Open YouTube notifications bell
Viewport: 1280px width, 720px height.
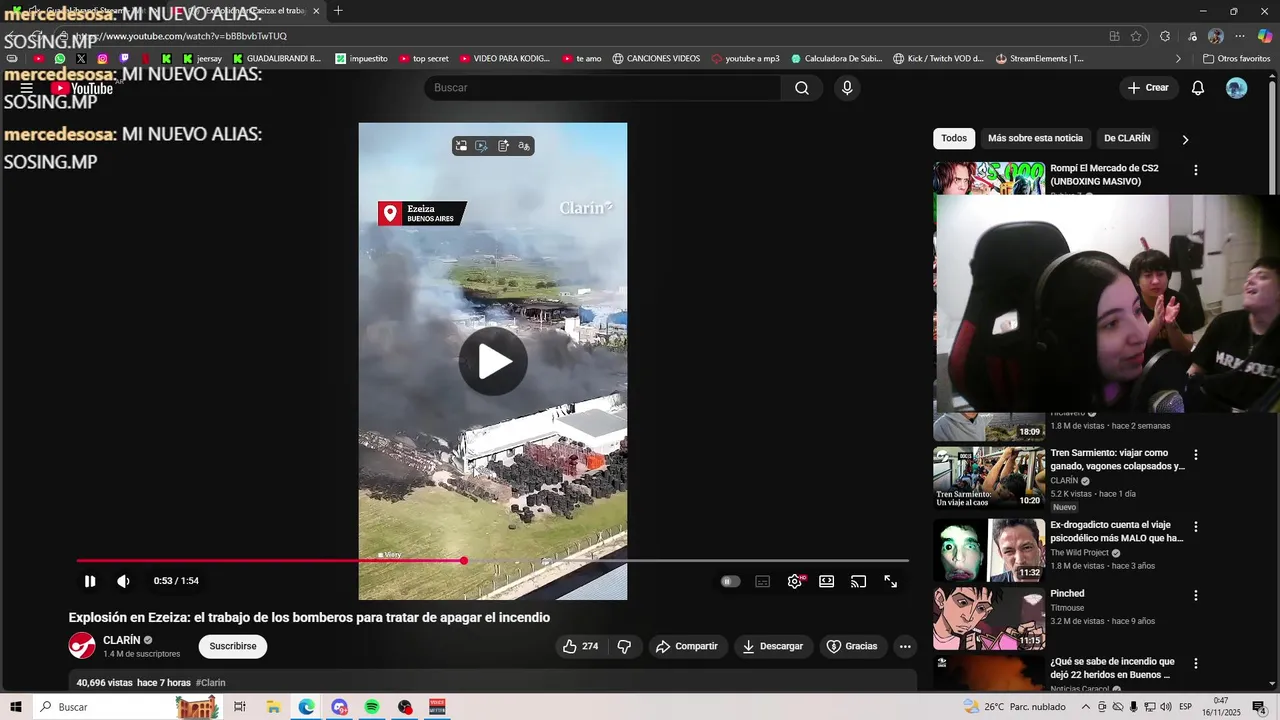(1198, 88)
